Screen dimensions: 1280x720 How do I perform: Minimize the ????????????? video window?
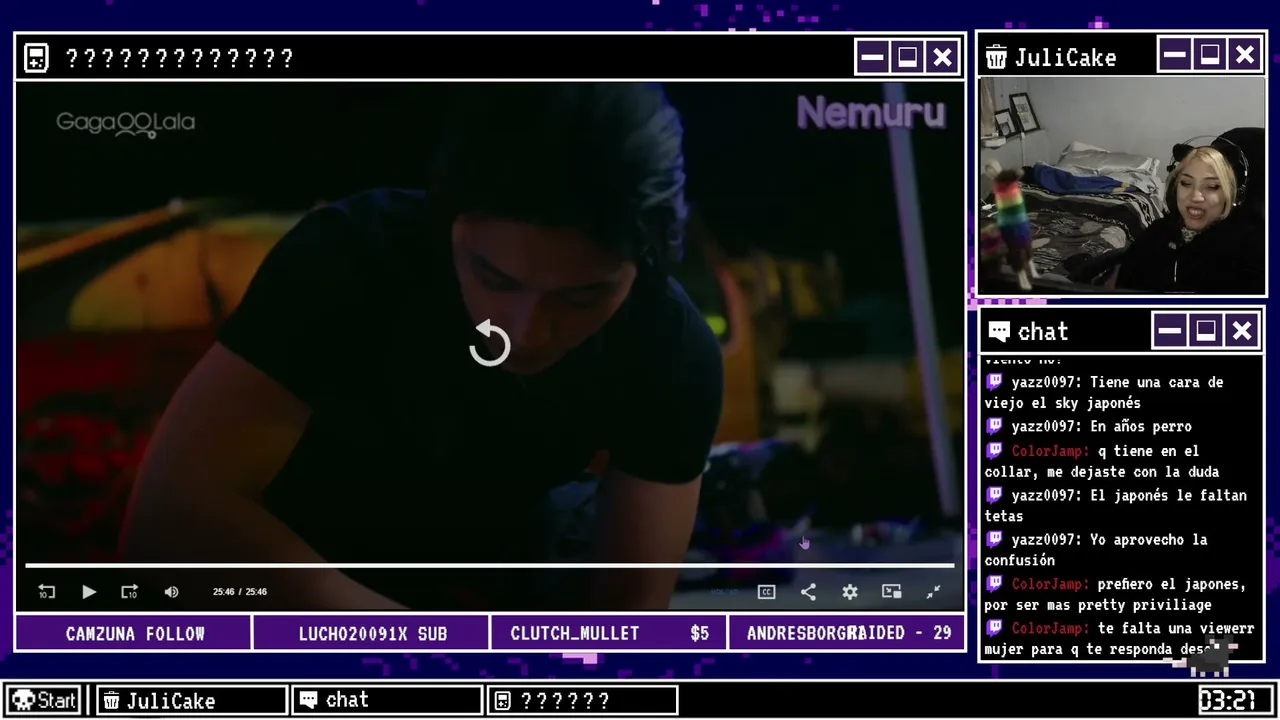[872, 58]
